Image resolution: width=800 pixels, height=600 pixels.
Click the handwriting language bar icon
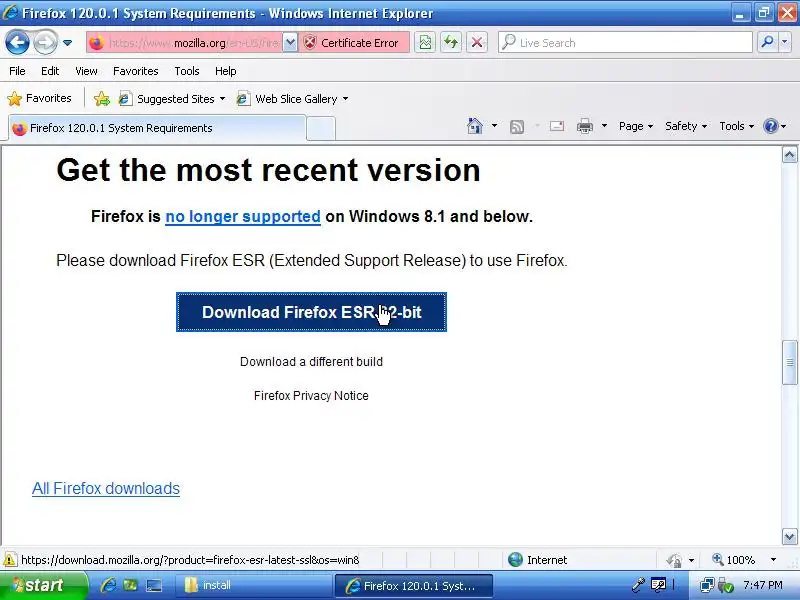pyautogui.click(x=658, y=585)
